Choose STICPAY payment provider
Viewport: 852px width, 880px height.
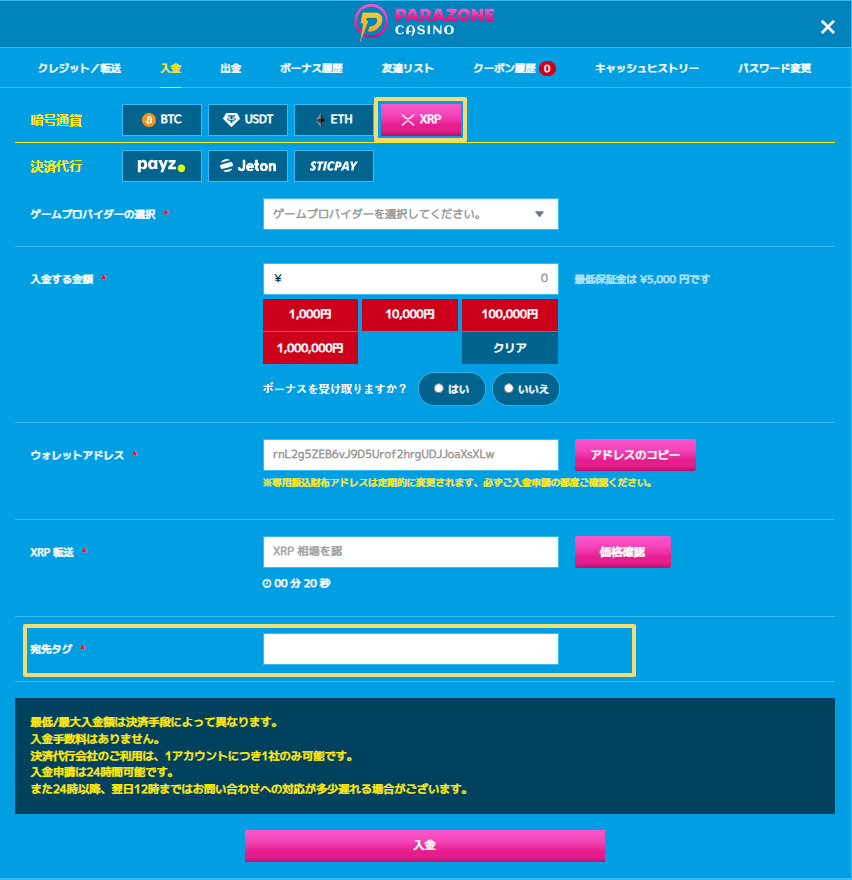click(x=333, y=166)
